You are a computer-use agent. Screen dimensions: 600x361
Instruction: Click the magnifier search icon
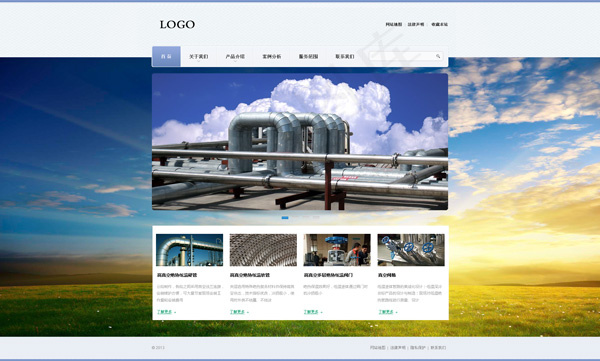[438, 56]
